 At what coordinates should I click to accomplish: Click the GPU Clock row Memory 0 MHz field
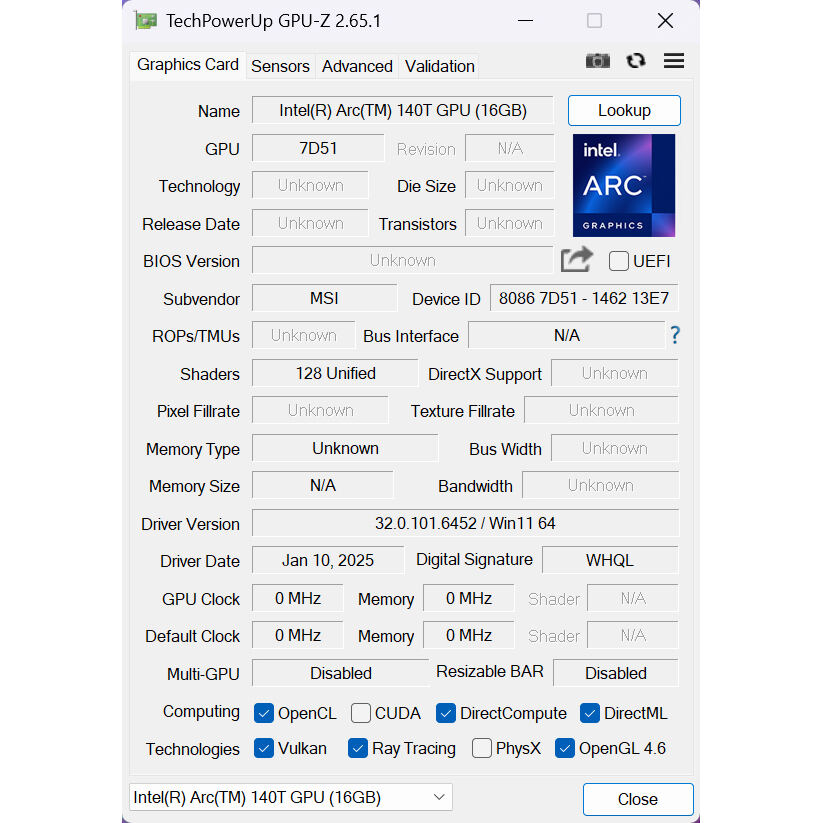pos(469,598)
